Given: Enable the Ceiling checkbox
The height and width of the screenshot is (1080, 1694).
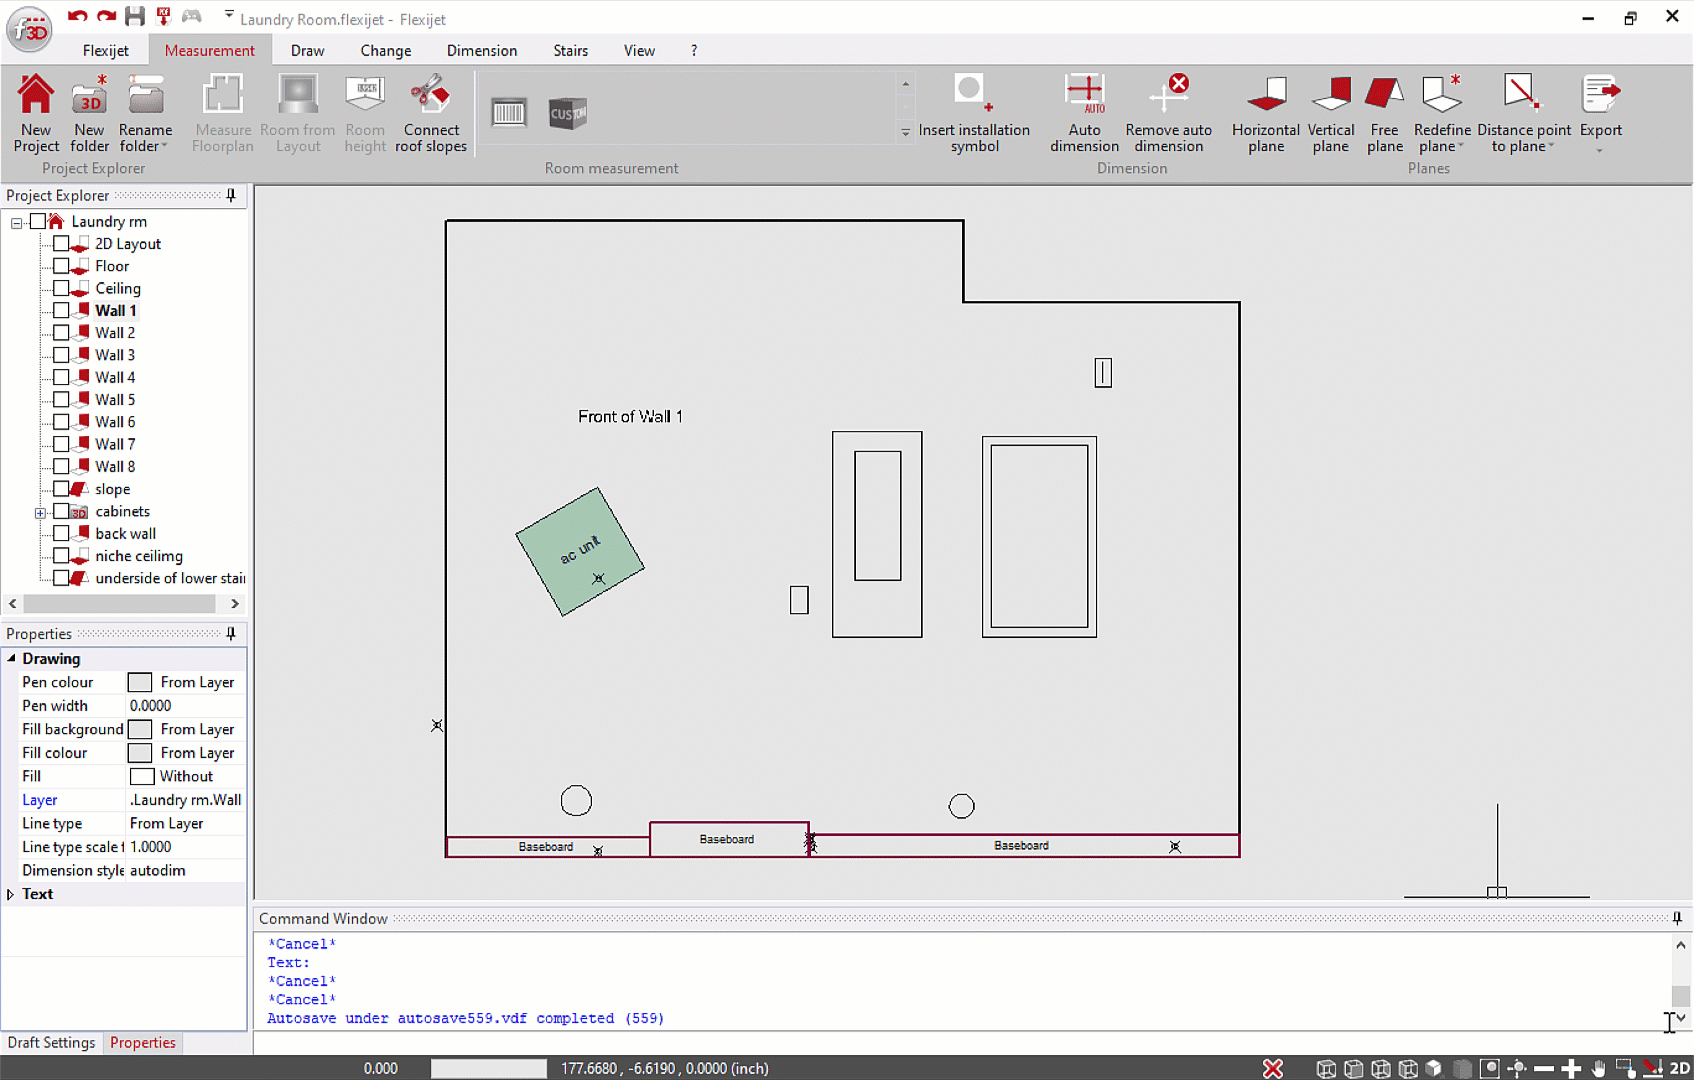Looking at the screenshot, I should click(x=61, y=288).
